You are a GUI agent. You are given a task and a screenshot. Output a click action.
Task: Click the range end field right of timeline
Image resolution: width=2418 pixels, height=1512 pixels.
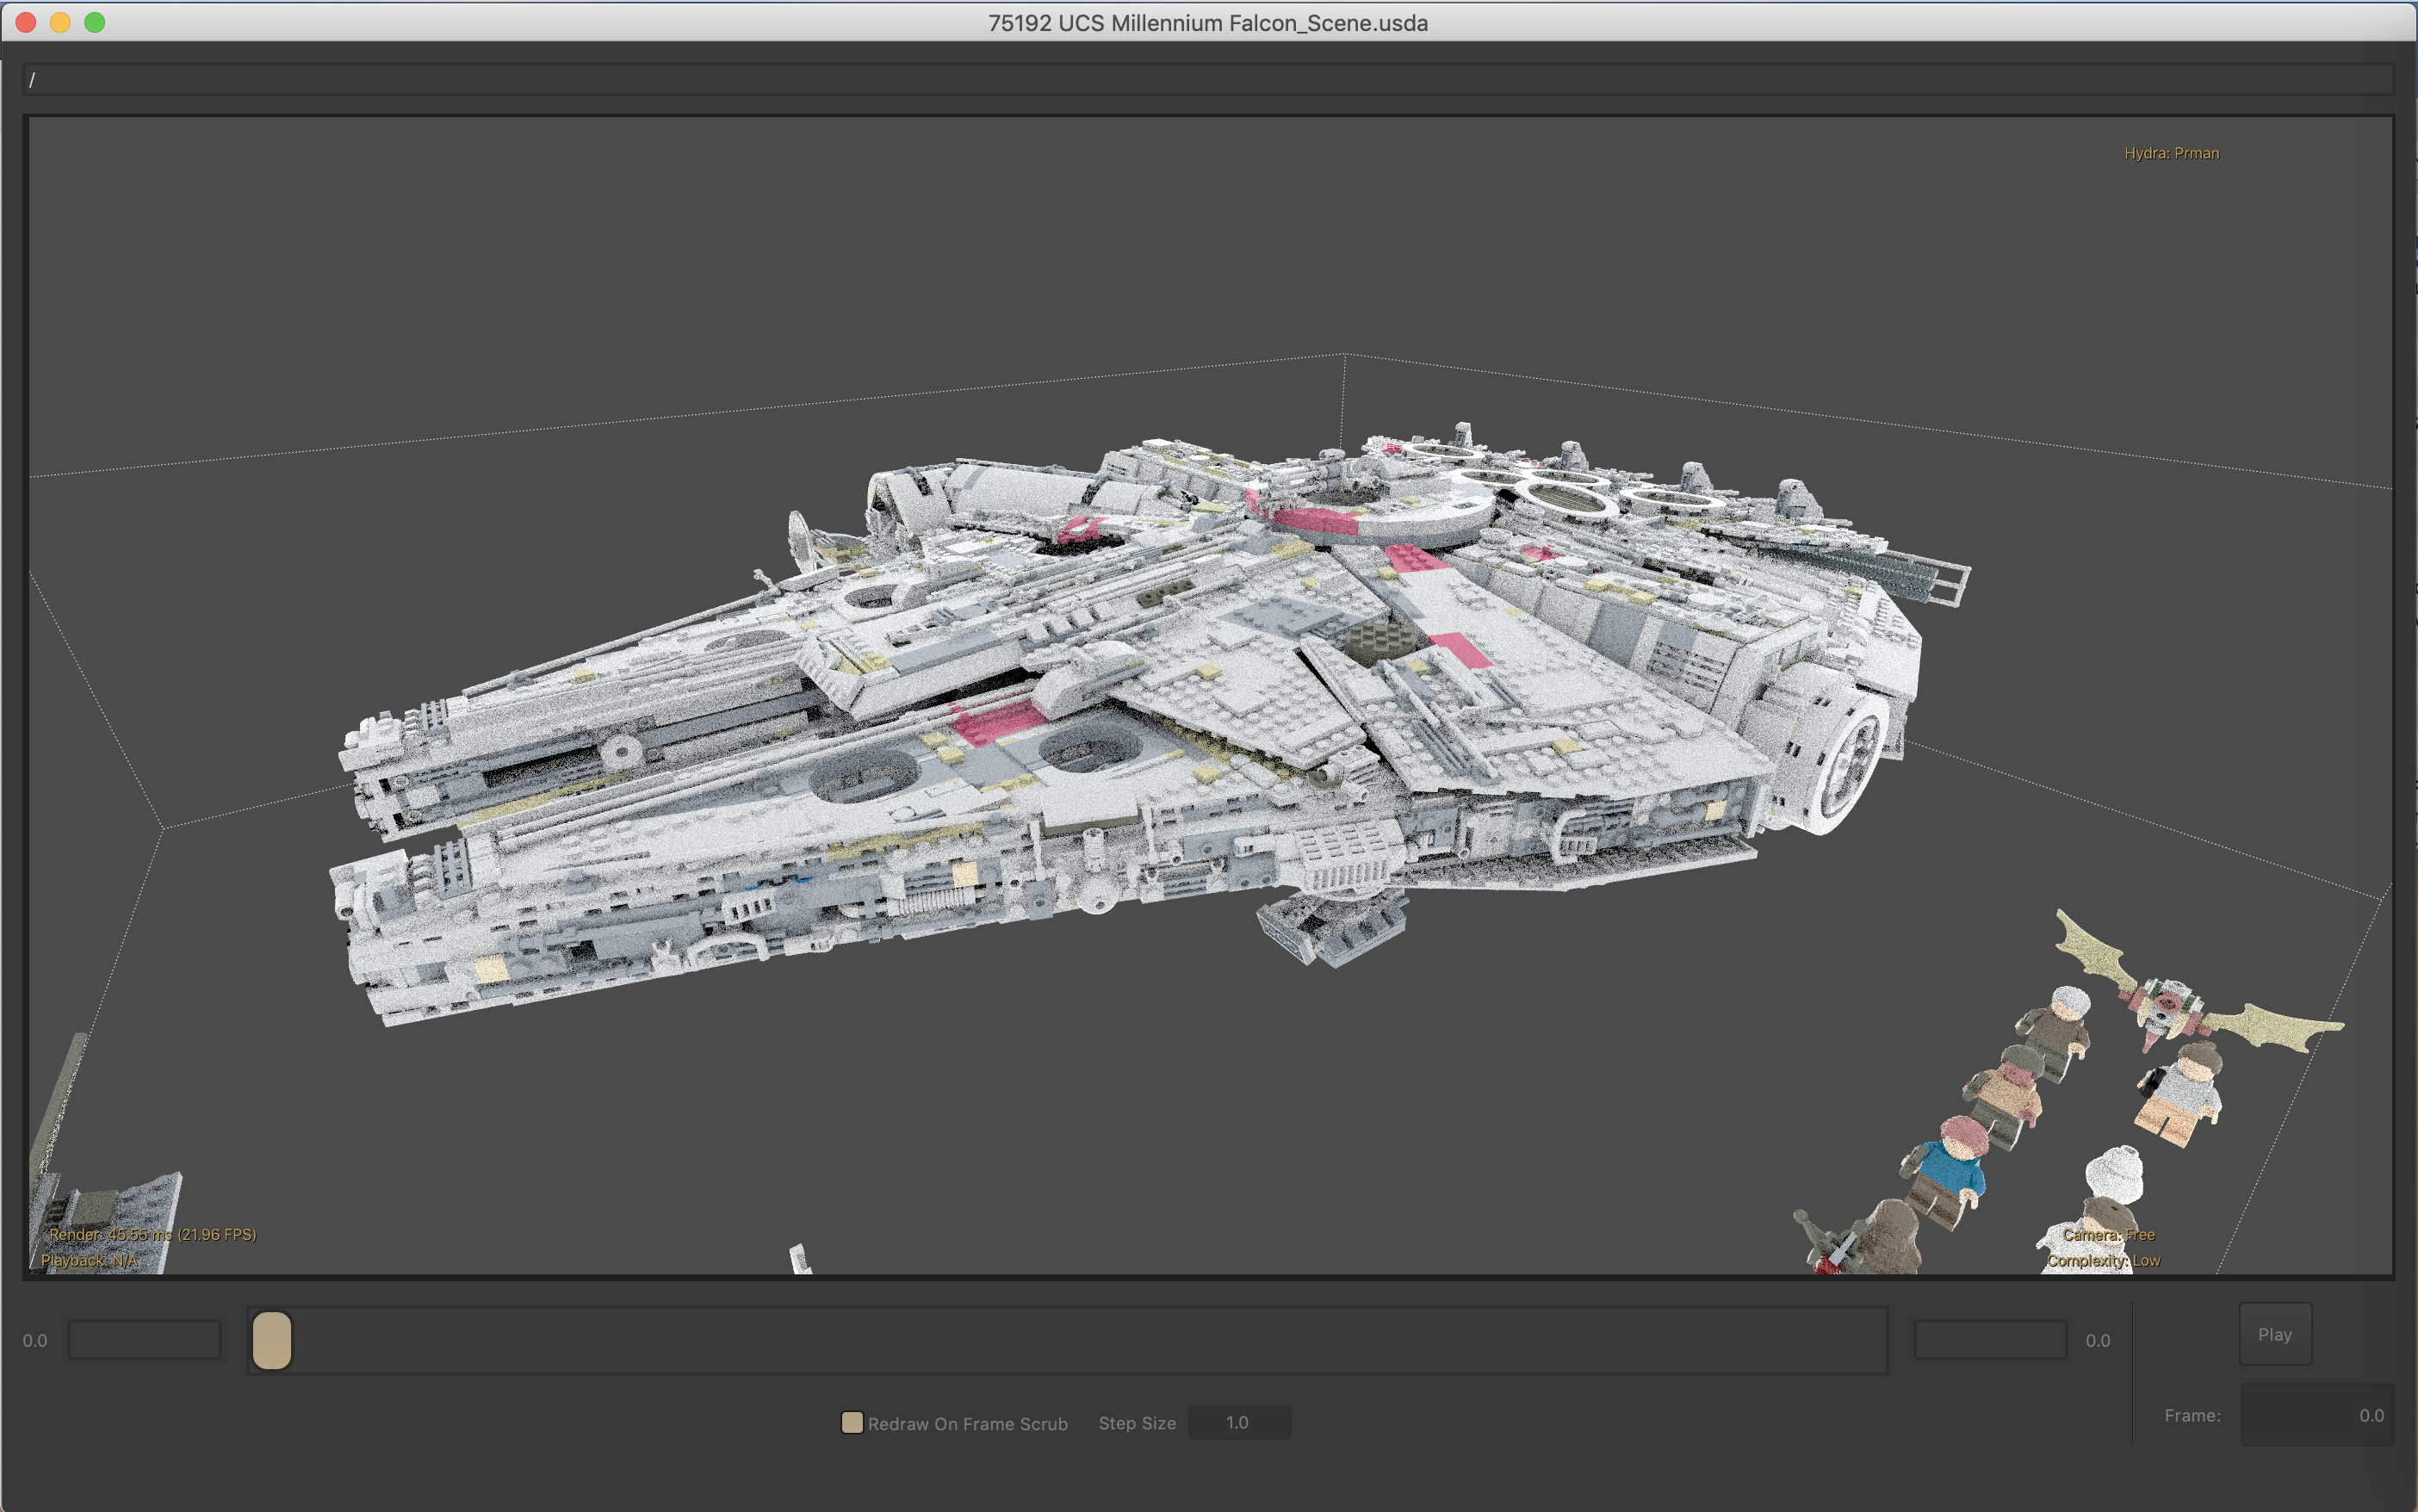(1989, 1340)
